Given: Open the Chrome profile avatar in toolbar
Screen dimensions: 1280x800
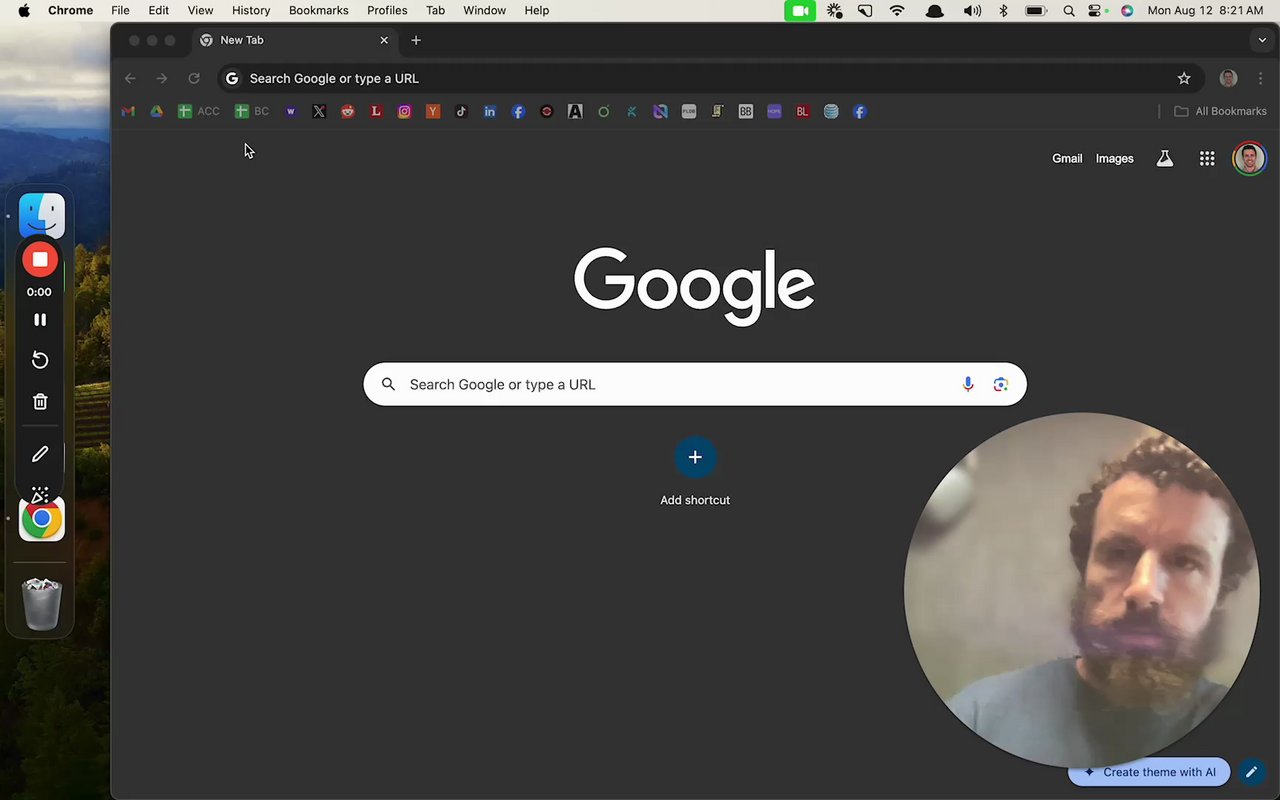Looking at the screenshot, I should 1228,78.
